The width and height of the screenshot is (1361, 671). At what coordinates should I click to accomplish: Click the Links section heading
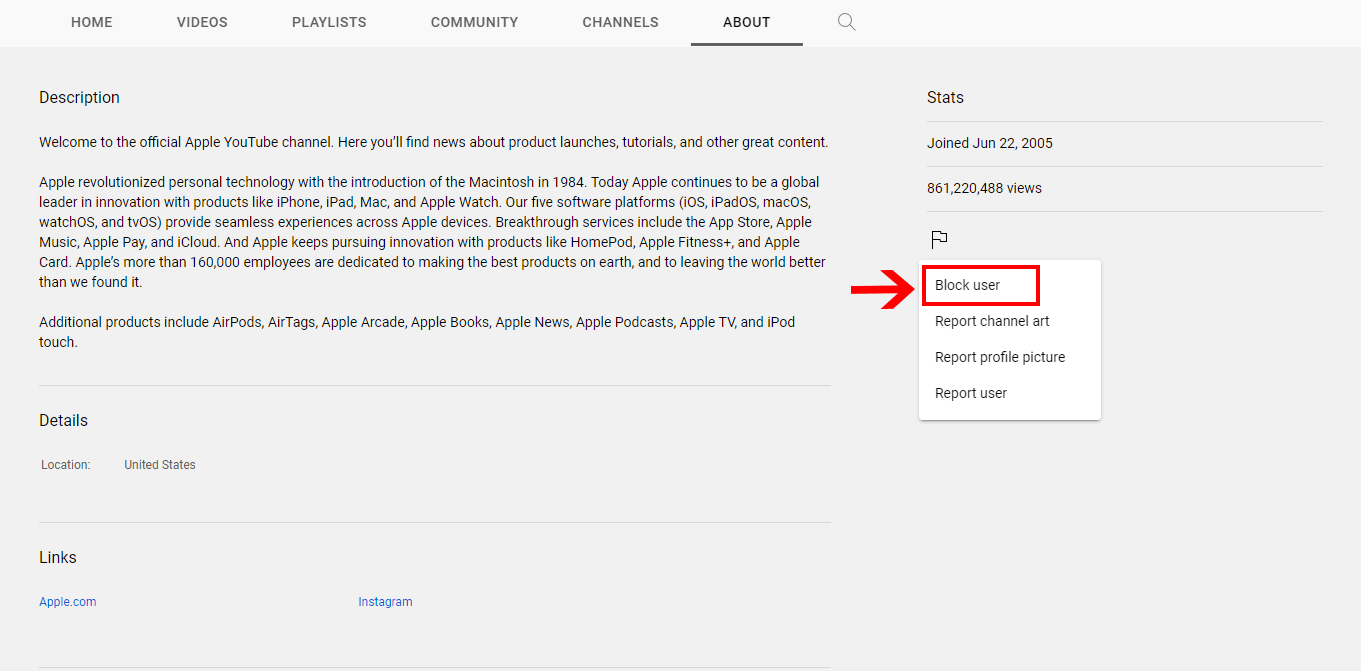(57, 557)
